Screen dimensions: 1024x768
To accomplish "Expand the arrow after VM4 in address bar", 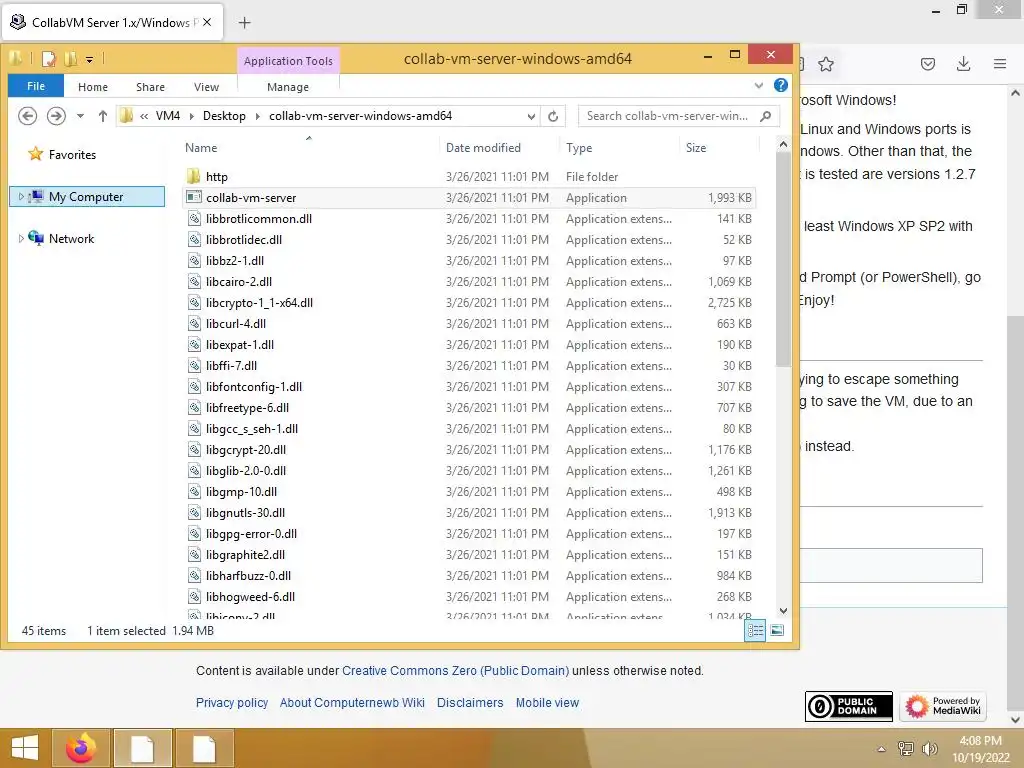I will tap(191, 116).
